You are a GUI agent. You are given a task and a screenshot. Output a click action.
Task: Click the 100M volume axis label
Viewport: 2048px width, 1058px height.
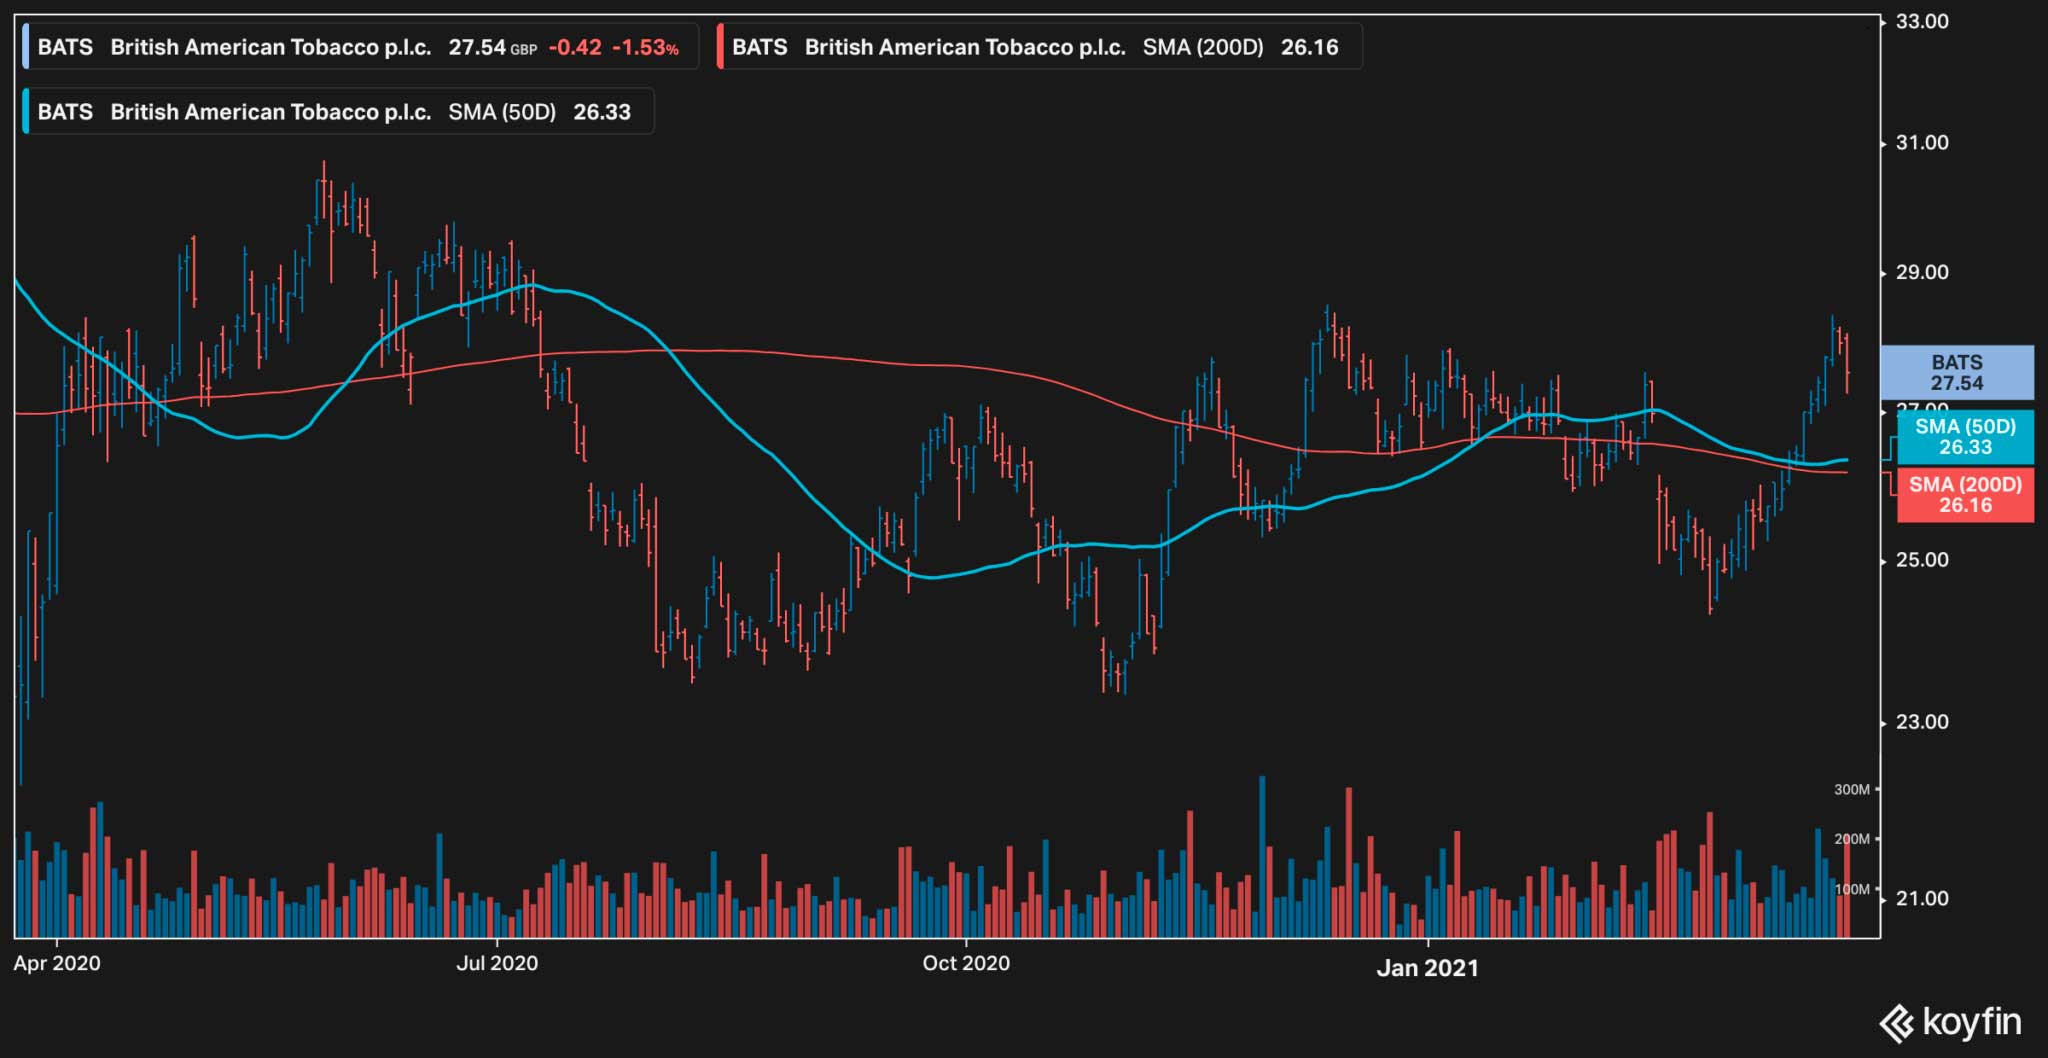click(x=1851, y=889)
